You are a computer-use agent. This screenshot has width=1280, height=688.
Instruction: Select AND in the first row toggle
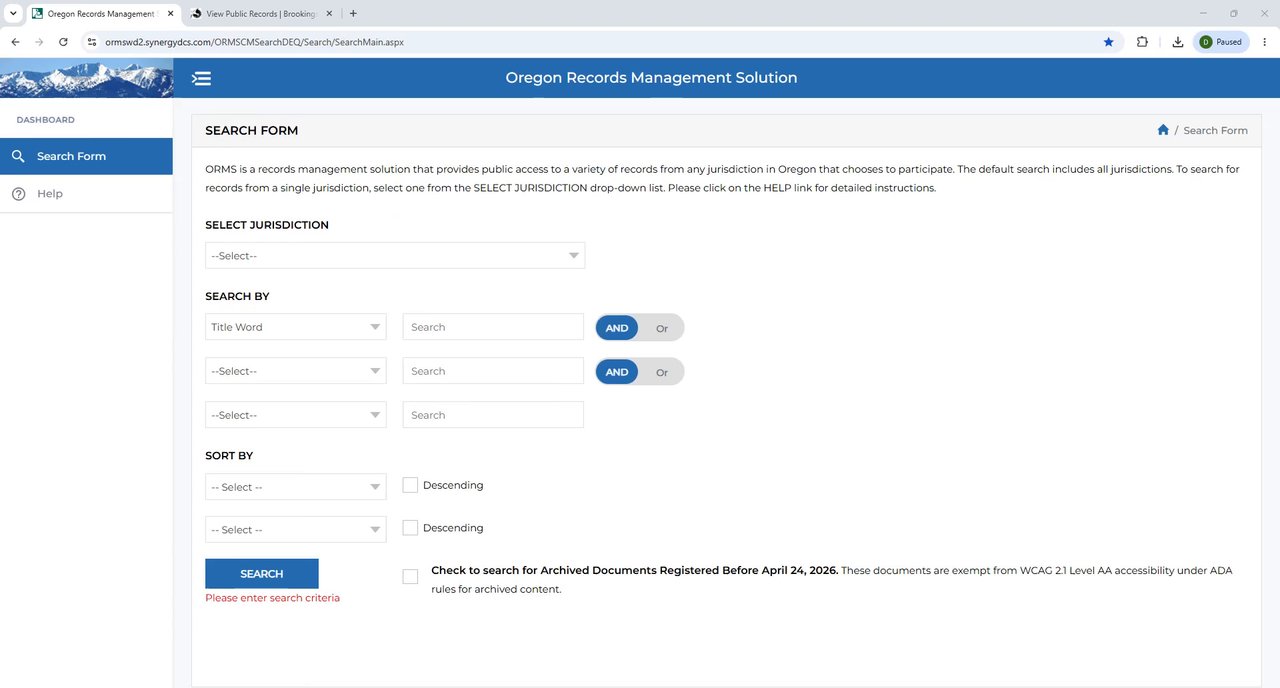point(617,328)
